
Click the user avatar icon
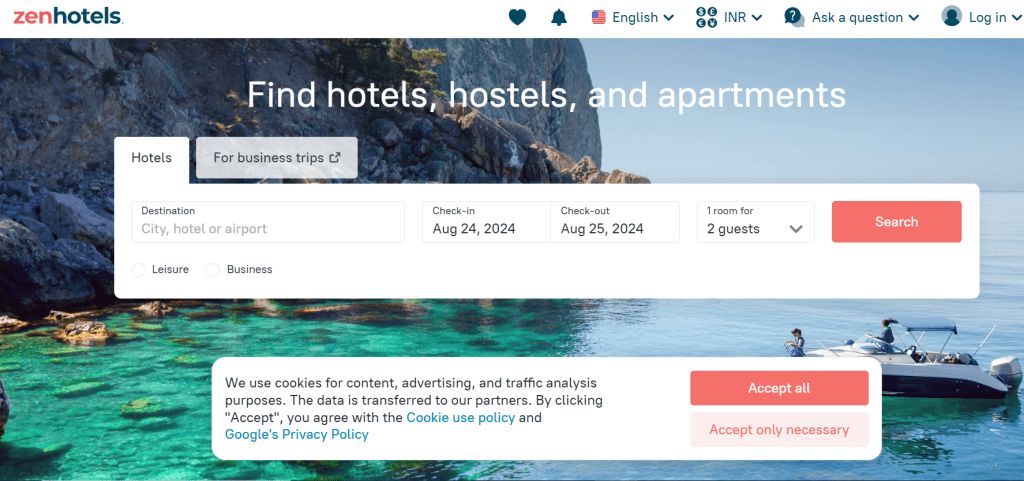(x=951, y=17)
